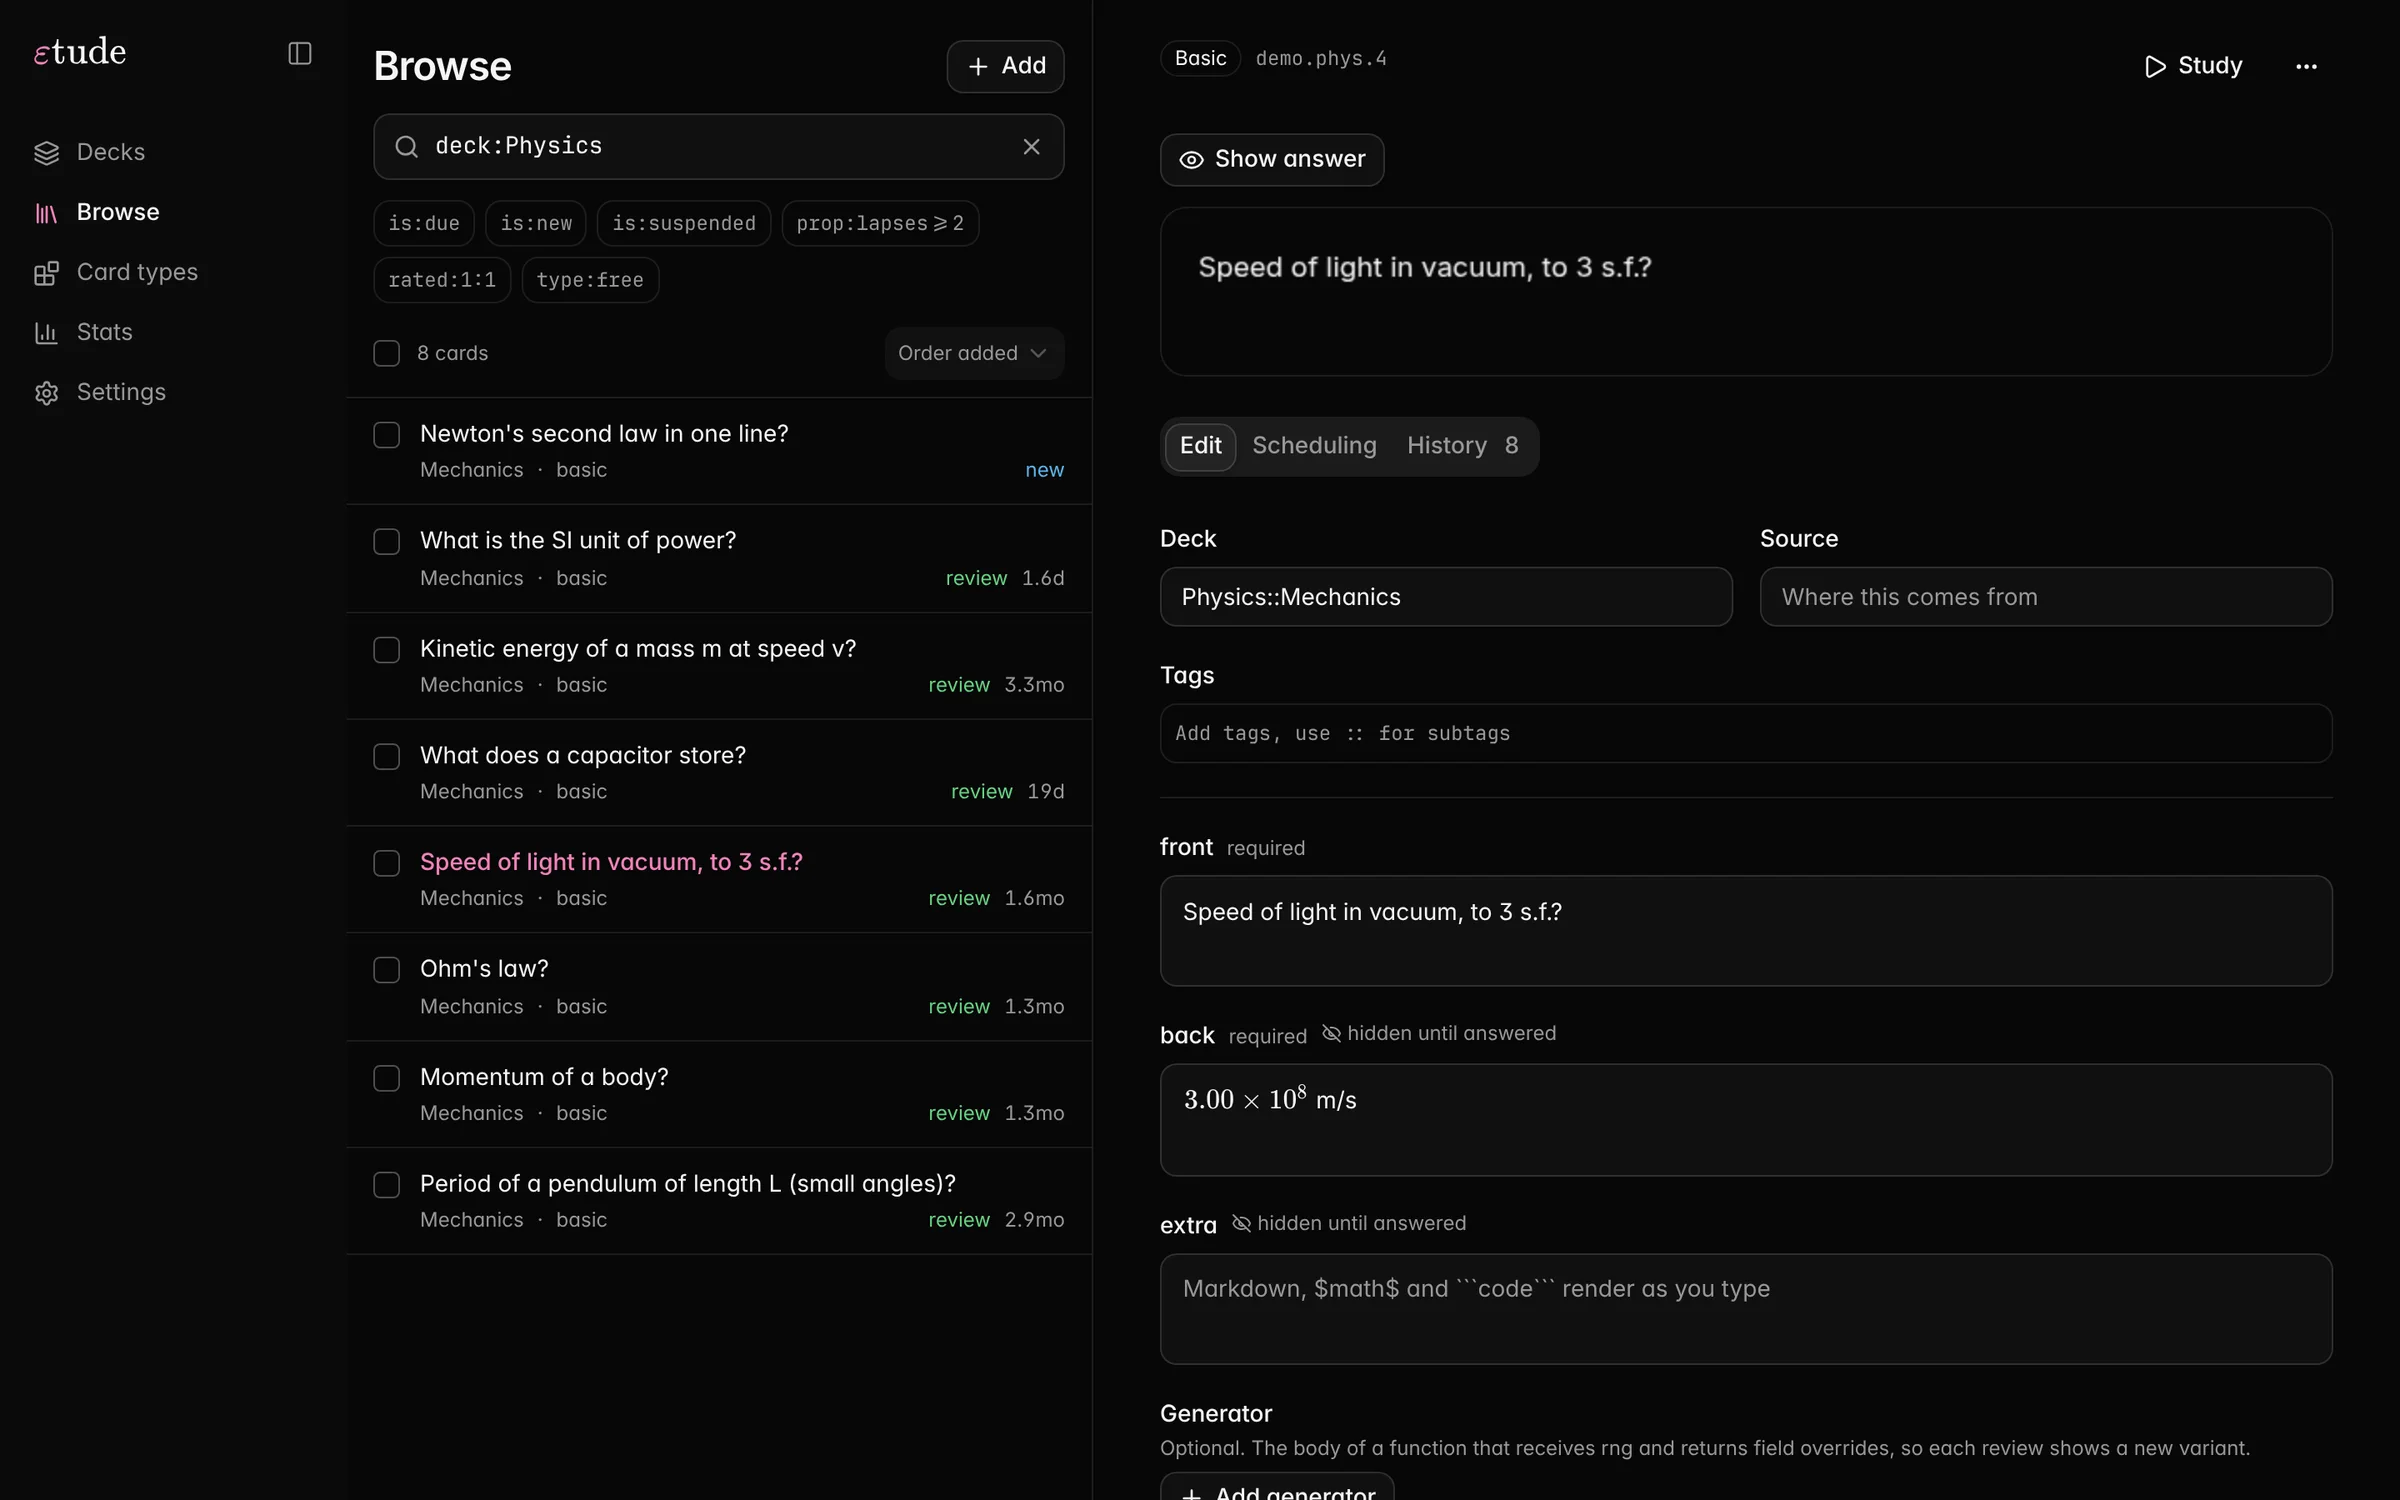
Task: Click the back field text area
Action: [1746, 1120]
